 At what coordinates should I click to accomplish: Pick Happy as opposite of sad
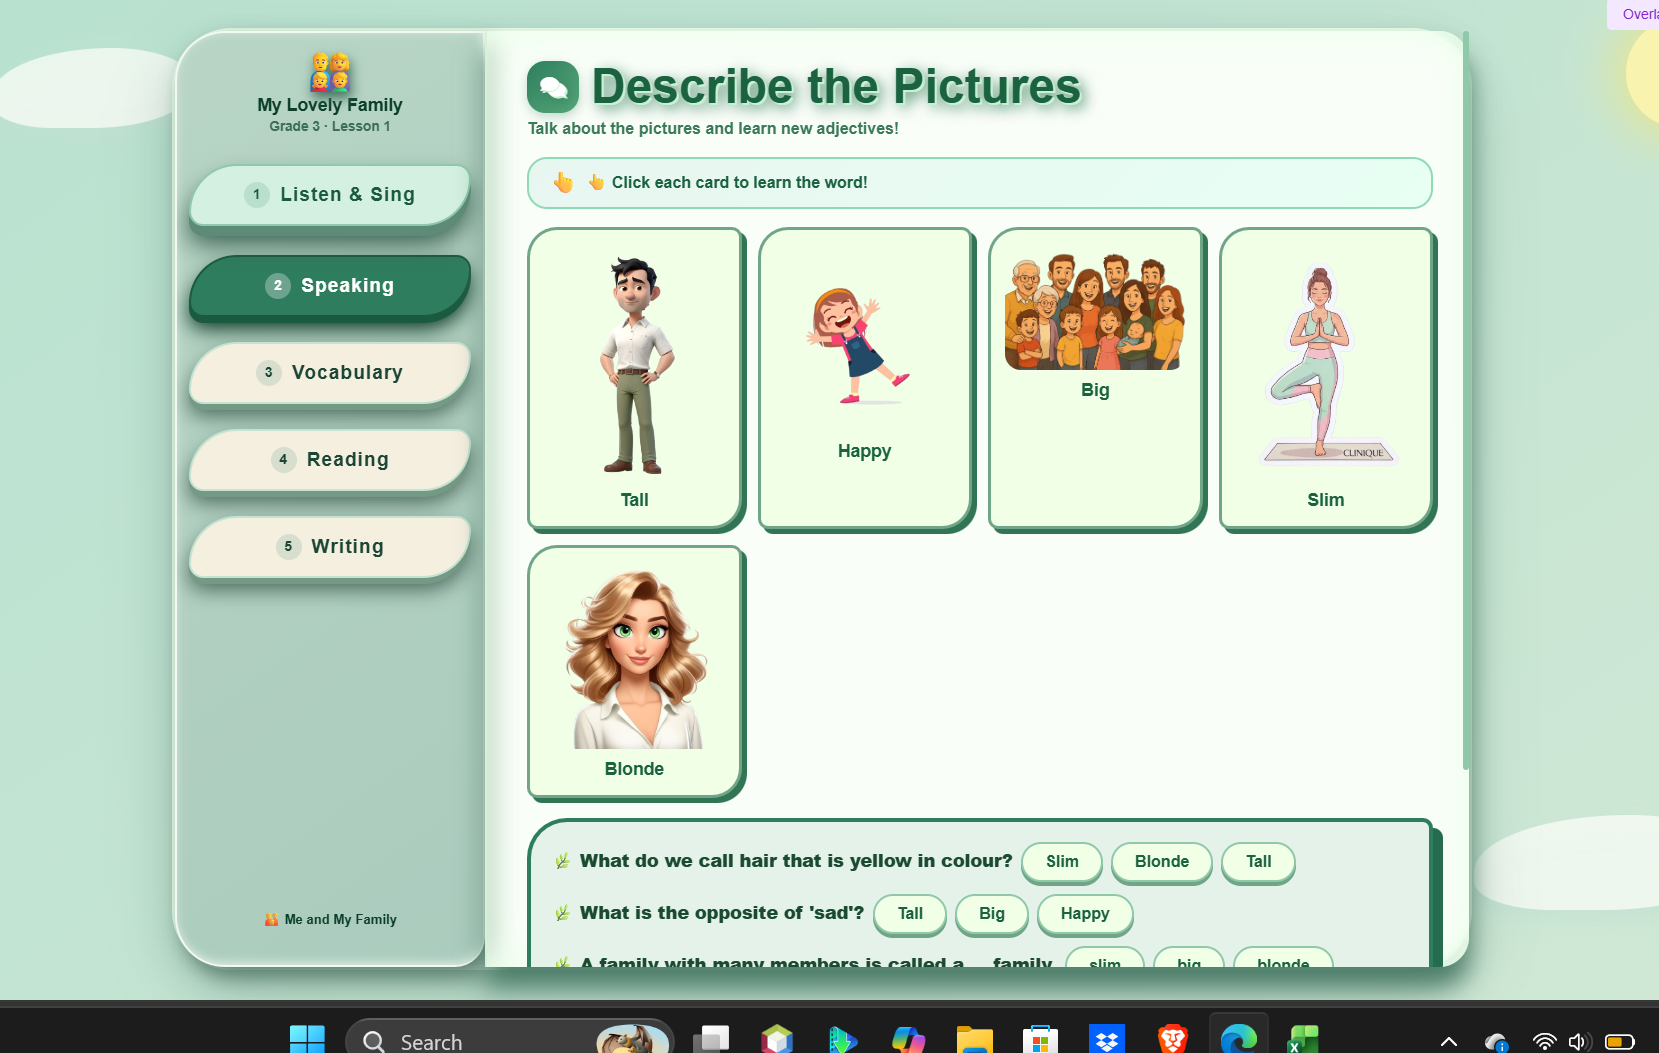[1084, 914]
